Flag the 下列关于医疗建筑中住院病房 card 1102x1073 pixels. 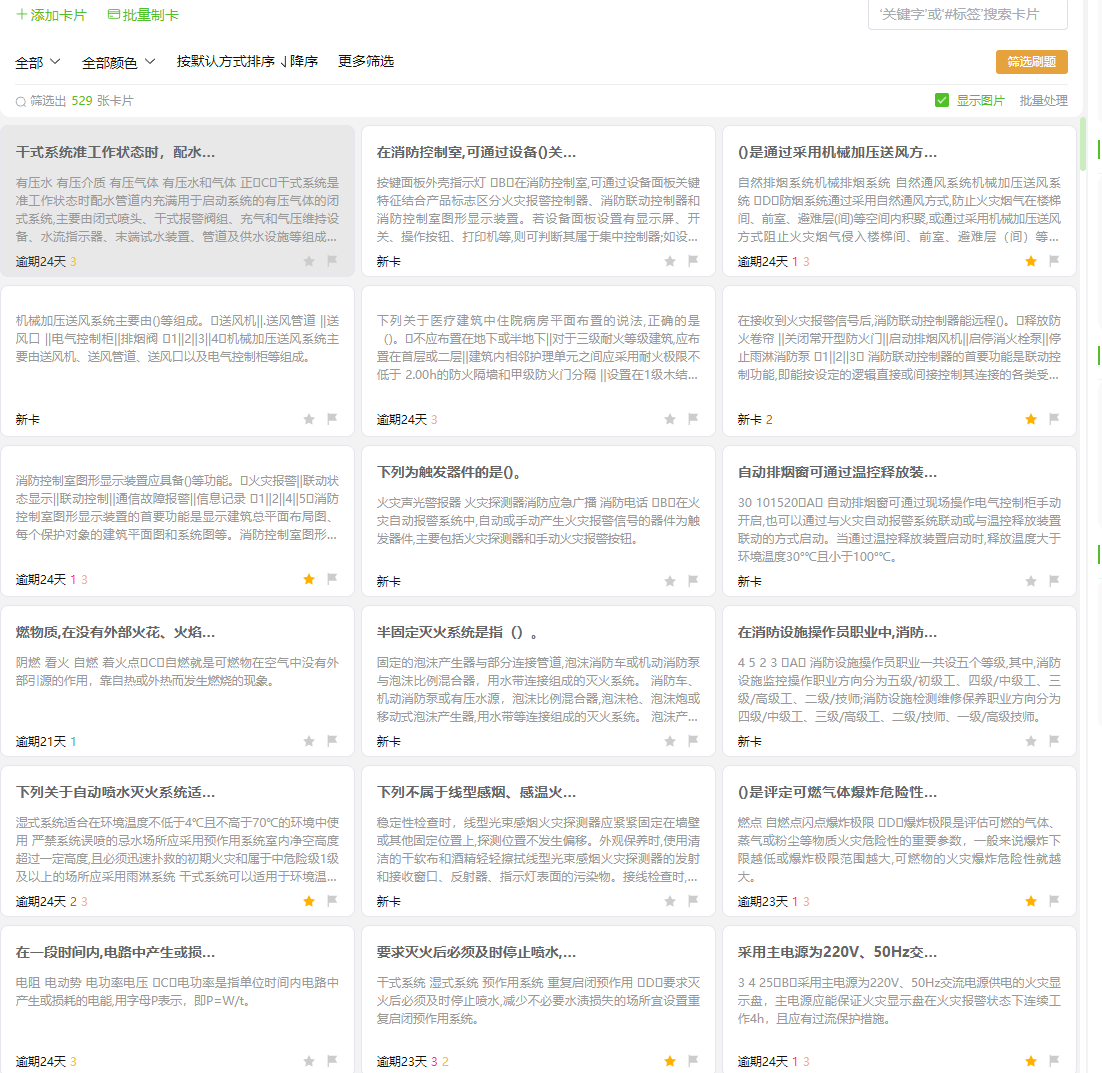click(x=693, y=419)
